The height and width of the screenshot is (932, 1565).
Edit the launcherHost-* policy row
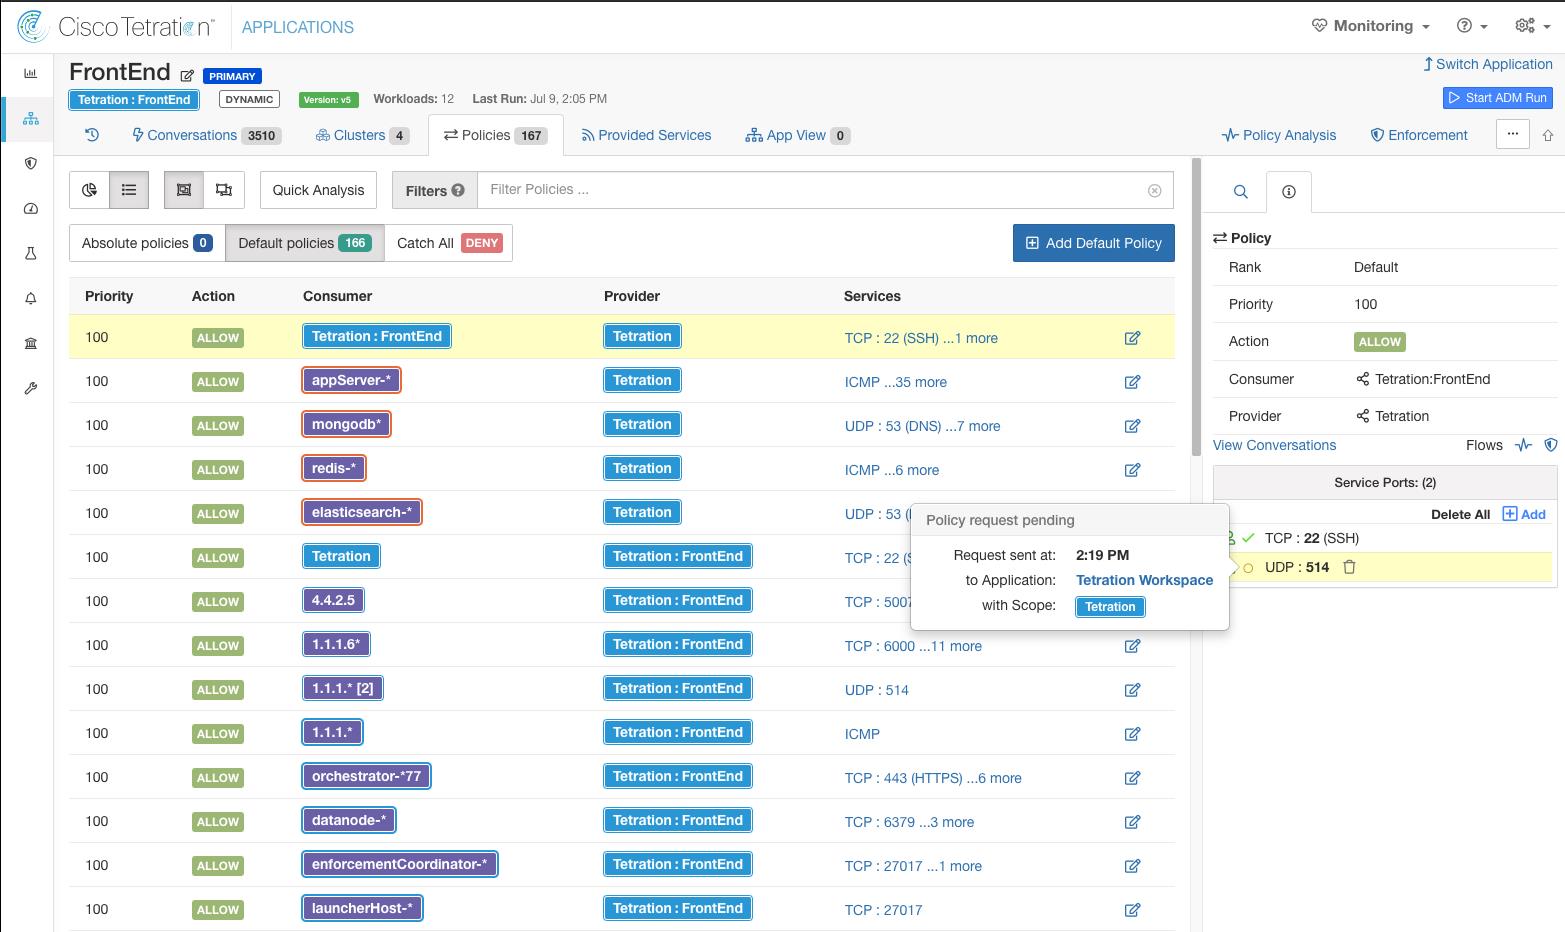tap(1132, 910)
